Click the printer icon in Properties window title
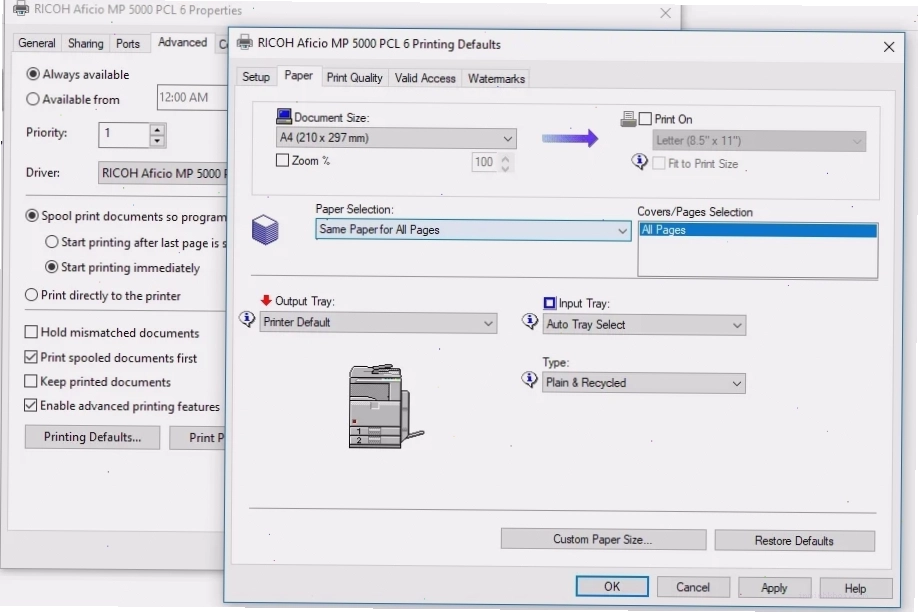Image resolution: width=918 pixels, height=612 pixels. point(21,9)
